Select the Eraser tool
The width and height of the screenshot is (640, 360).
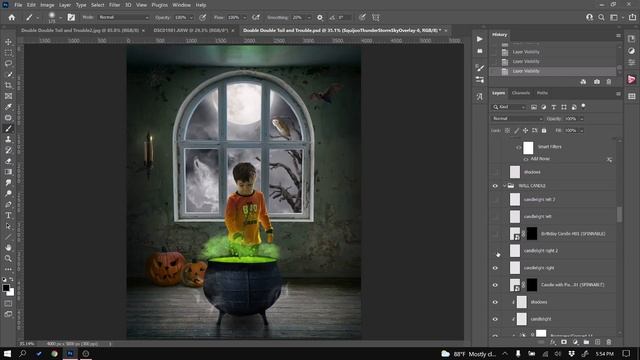[x=8, y=161]
